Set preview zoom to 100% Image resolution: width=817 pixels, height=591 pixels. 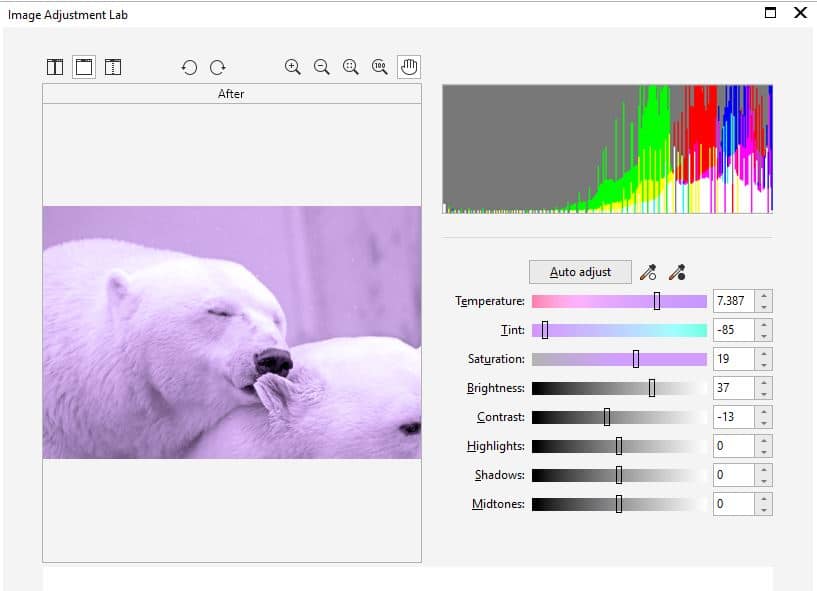coord(380,67)
